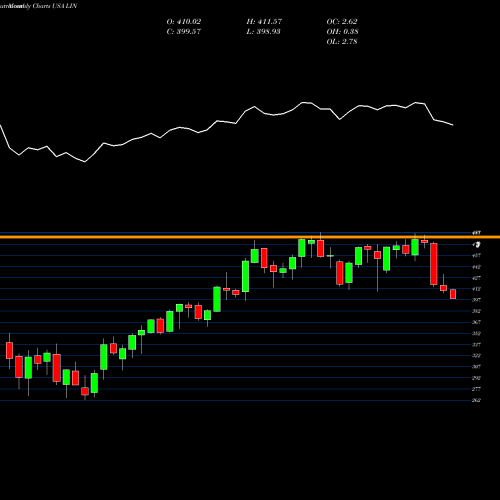Click the orange horizontal resistance line

(x=250, y=237)
